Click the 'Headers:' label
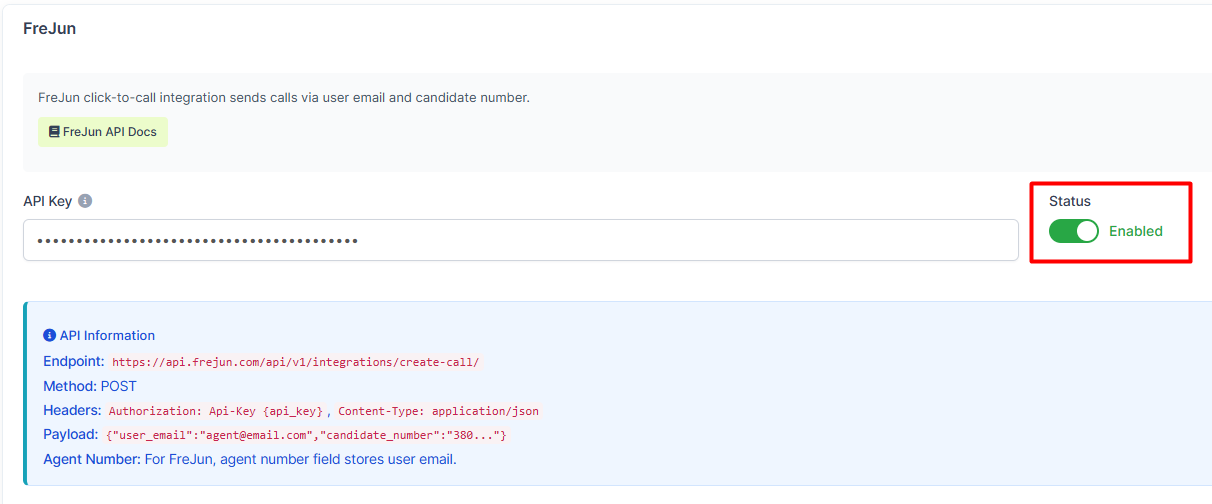The width and height of the screenshot is (1212, 504). pyautogui.click(x=72, y=410)
